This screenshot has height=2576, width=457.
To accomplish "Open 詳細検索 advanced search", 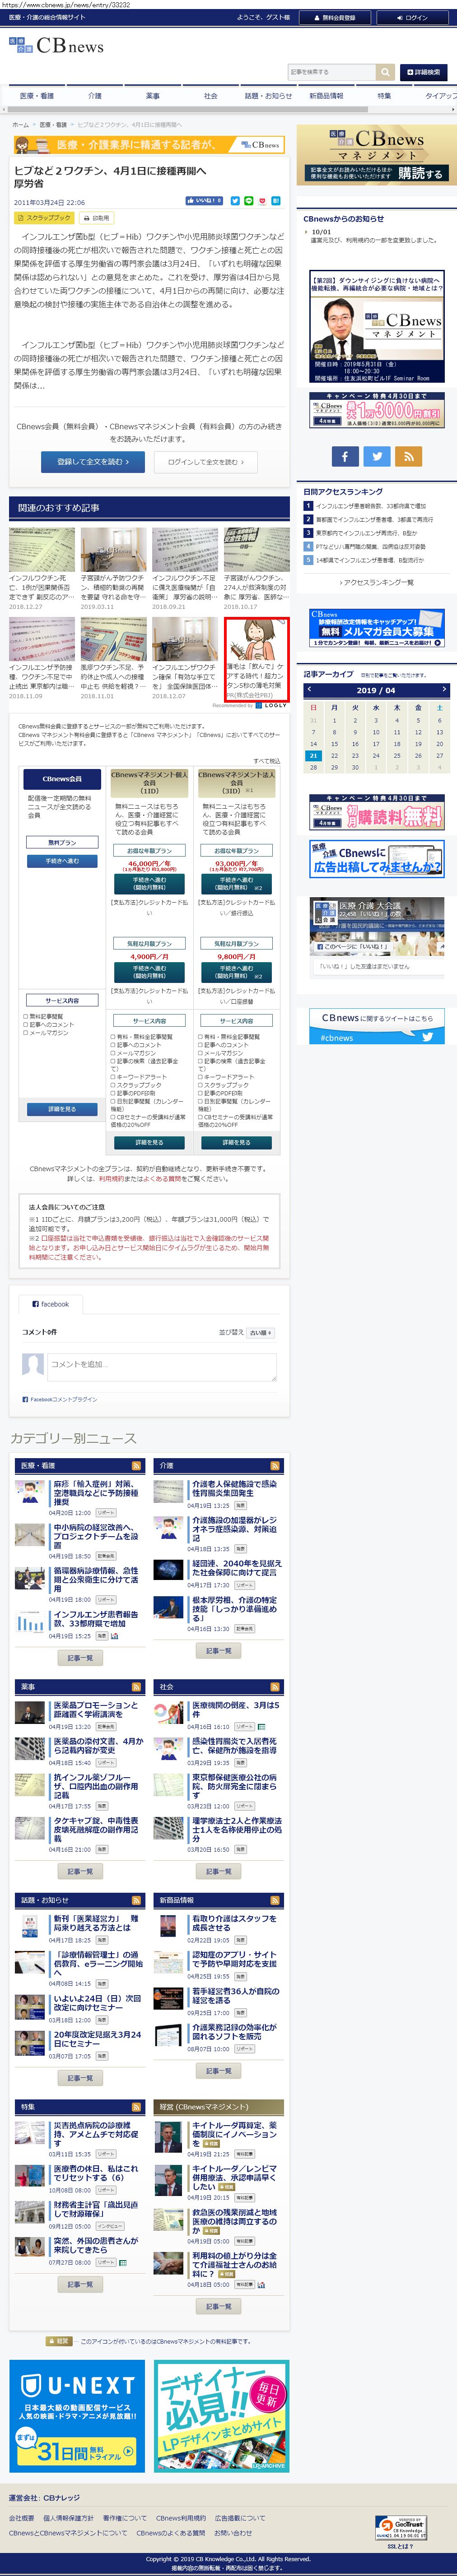I will 423,72.
